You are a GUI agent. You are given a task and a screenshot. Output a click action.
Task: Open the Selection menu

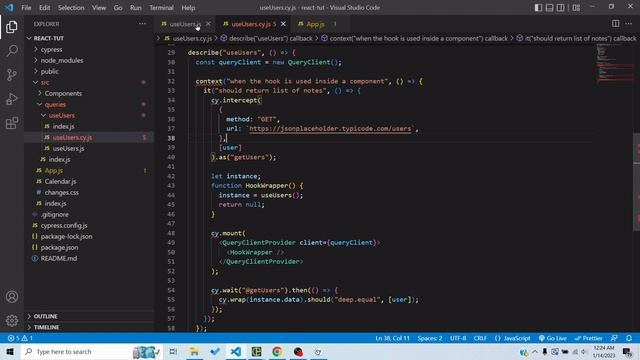click(x=71, y=8)
